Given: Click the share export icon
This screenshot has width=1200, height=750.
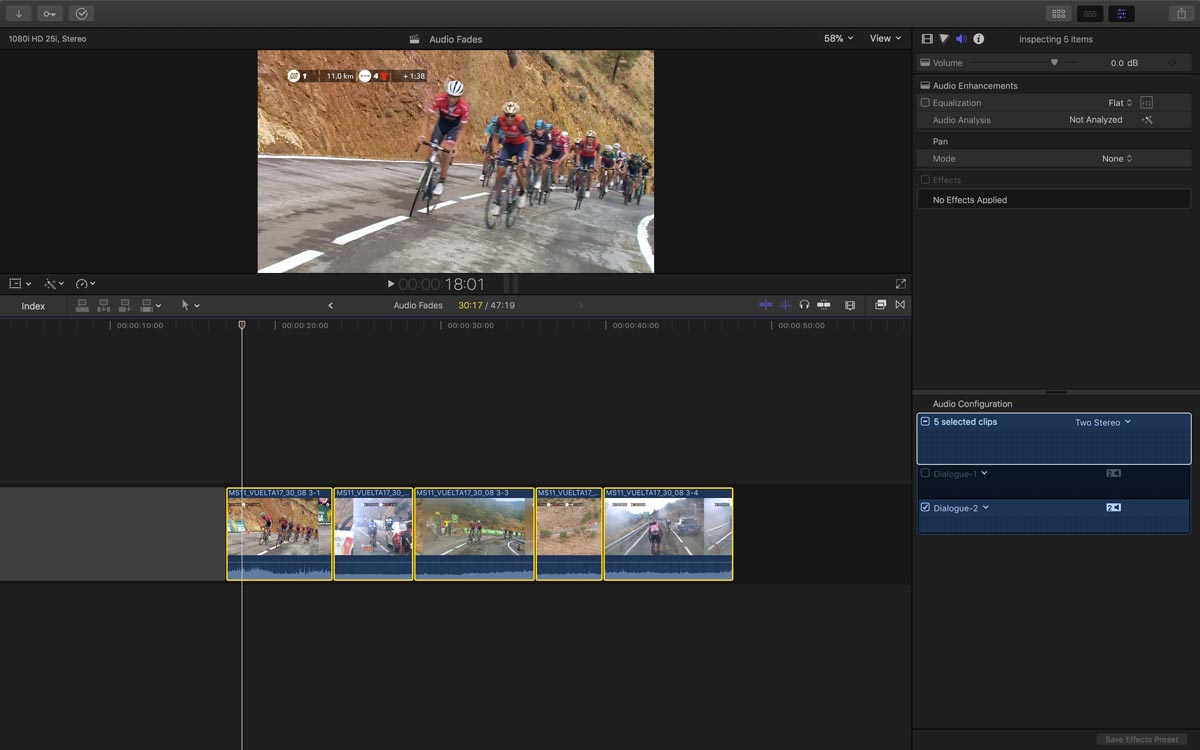Looking at the screenshot, I should [x=1181, y=14].
